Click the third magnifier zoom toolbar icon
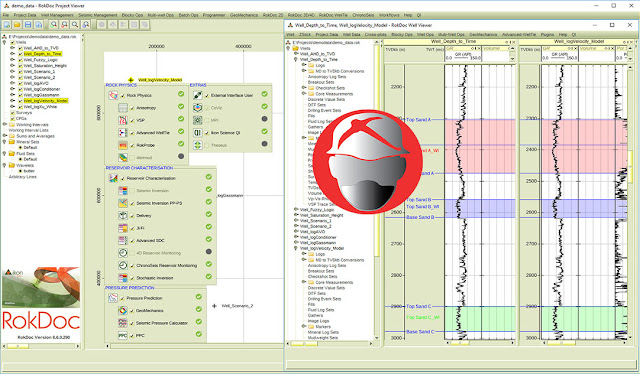Screen dimensions: 640x374 (x=75, y=24)
